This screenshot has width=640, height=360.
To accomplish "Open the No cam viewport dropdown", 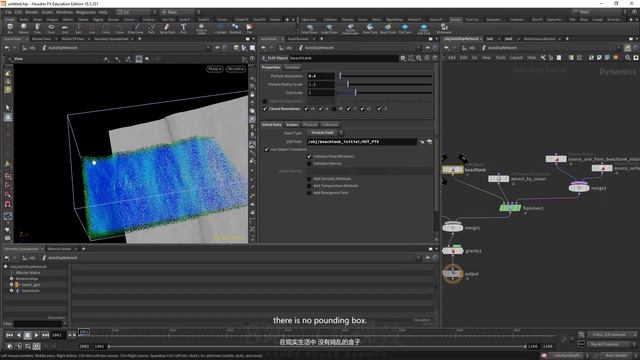I will (x=236, y=69).
